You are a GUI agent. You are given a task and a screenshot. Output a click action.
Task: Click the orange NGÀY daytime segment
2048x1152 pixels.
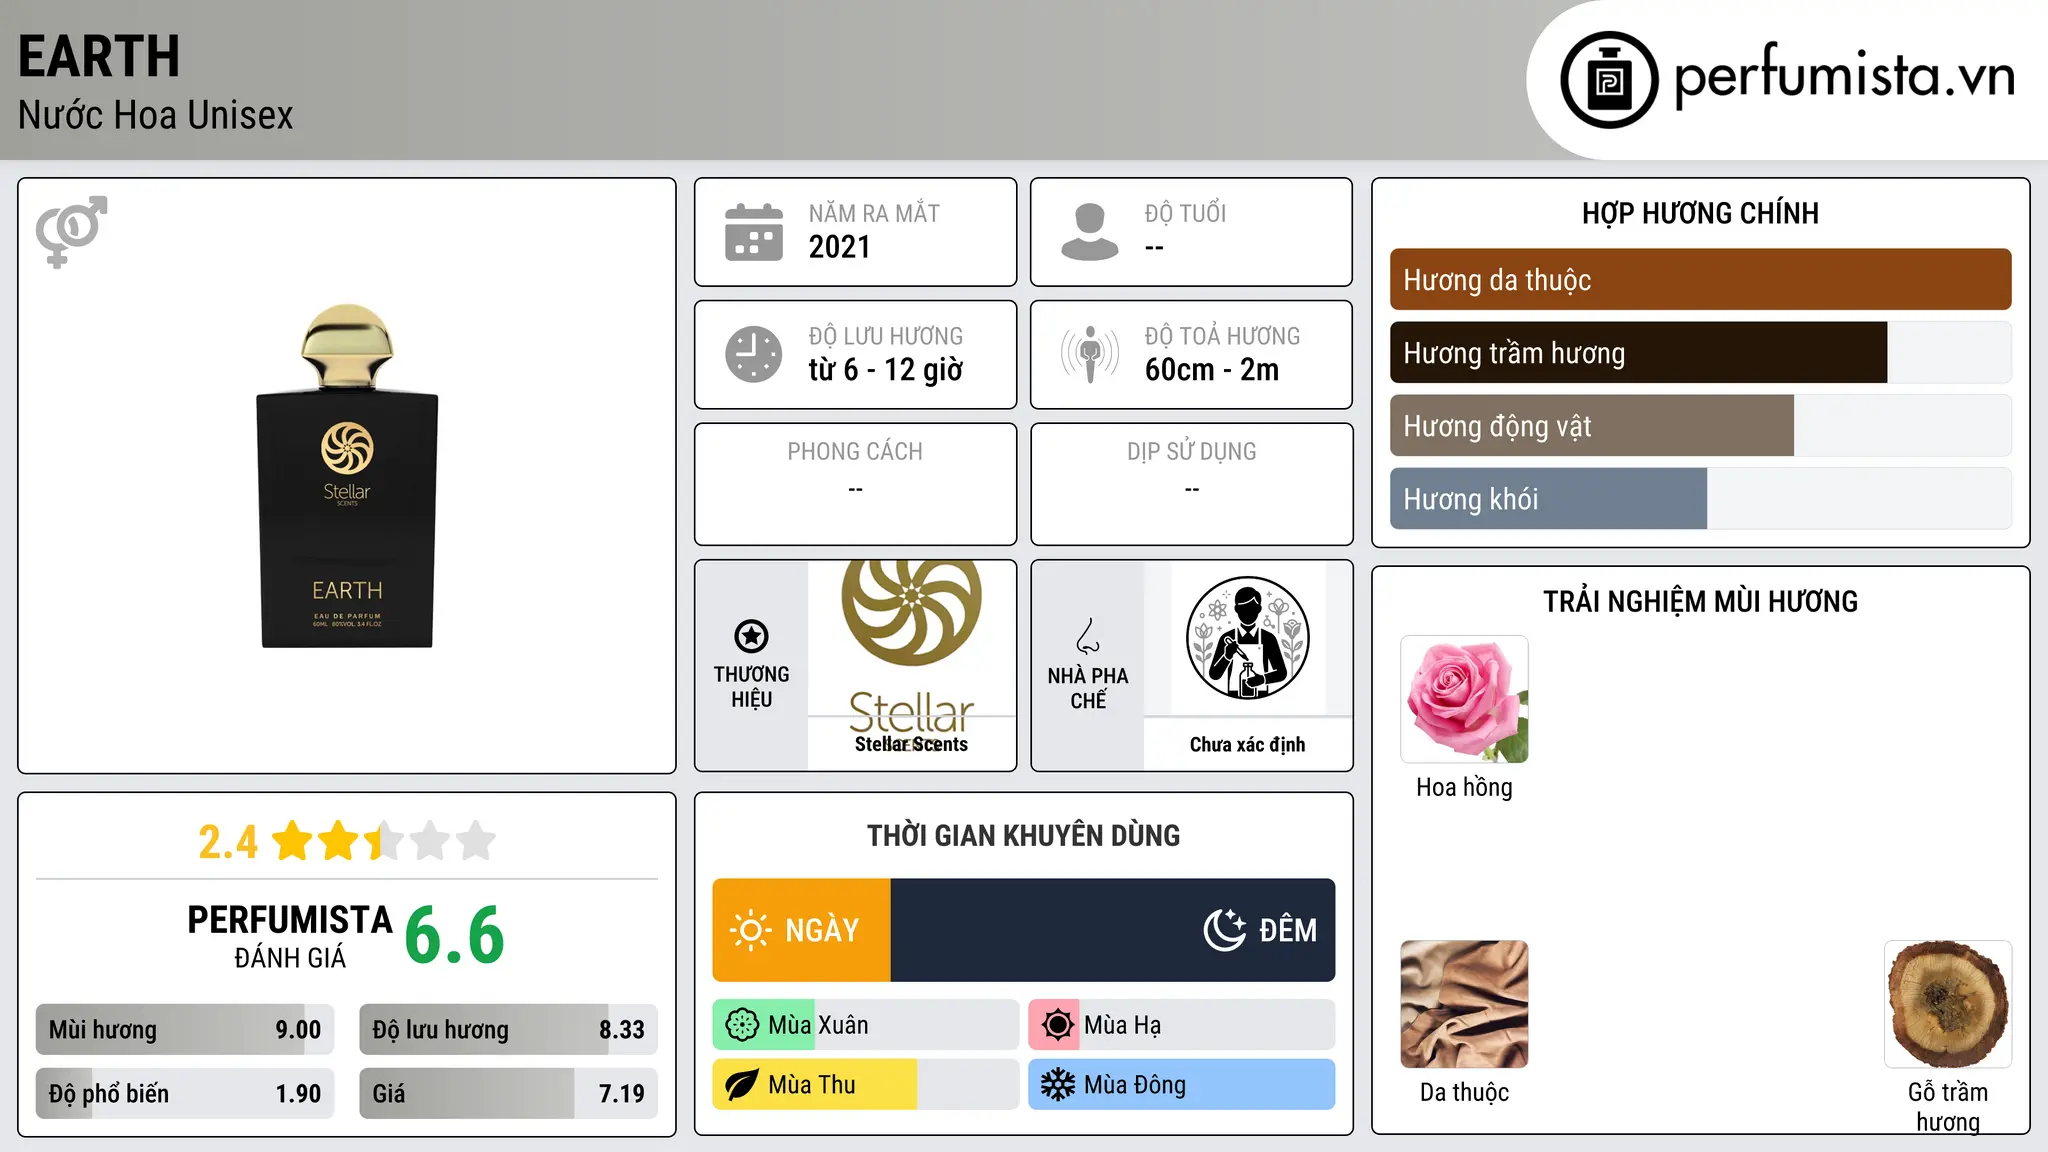coord(801,930)
